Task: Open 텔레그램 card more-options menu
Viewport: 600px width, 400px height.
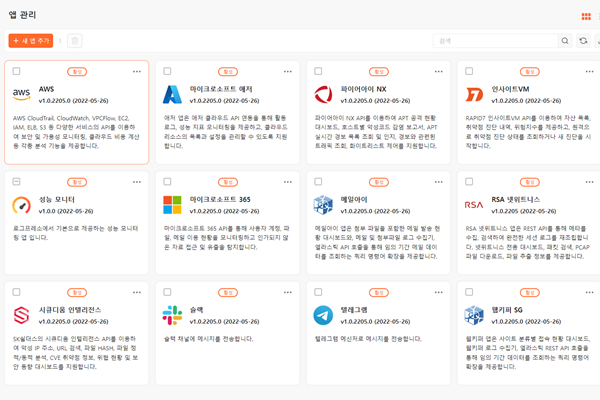Action: click(439, 292)
